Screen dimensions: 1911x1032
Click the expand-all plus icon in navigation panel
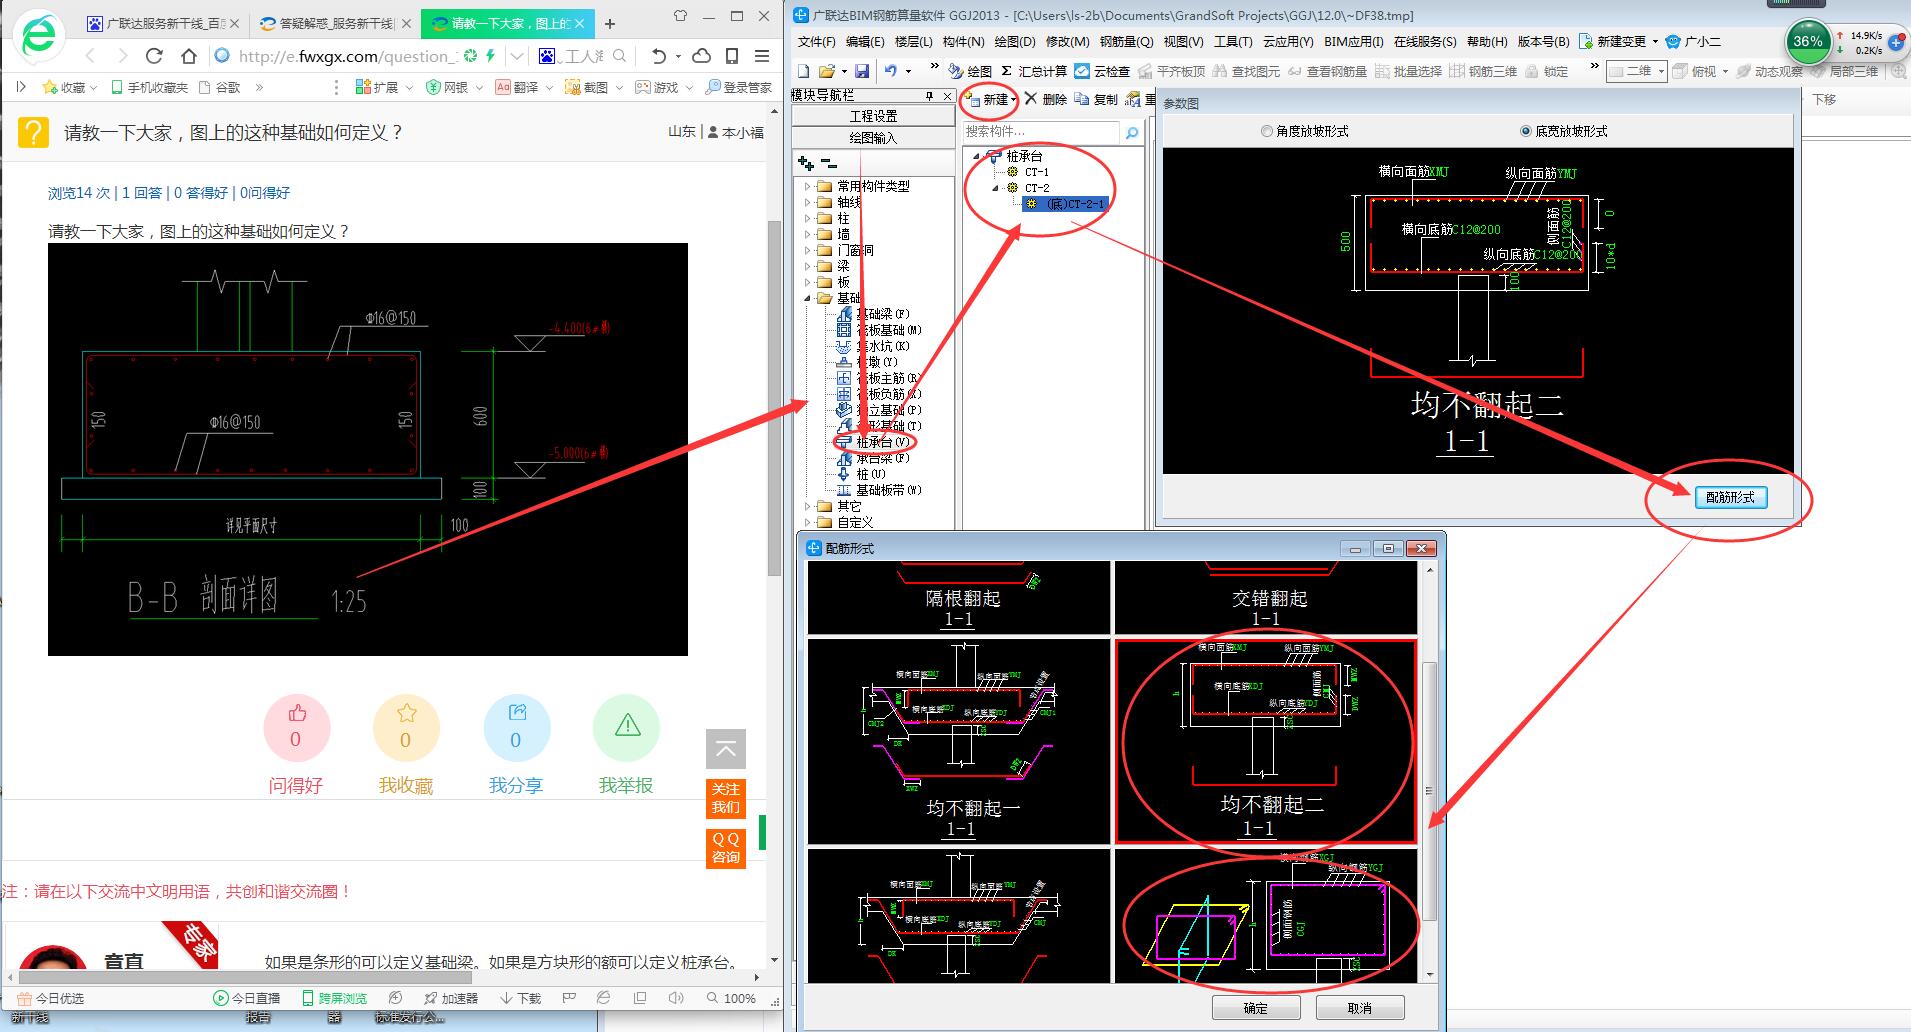click(806, 163)
